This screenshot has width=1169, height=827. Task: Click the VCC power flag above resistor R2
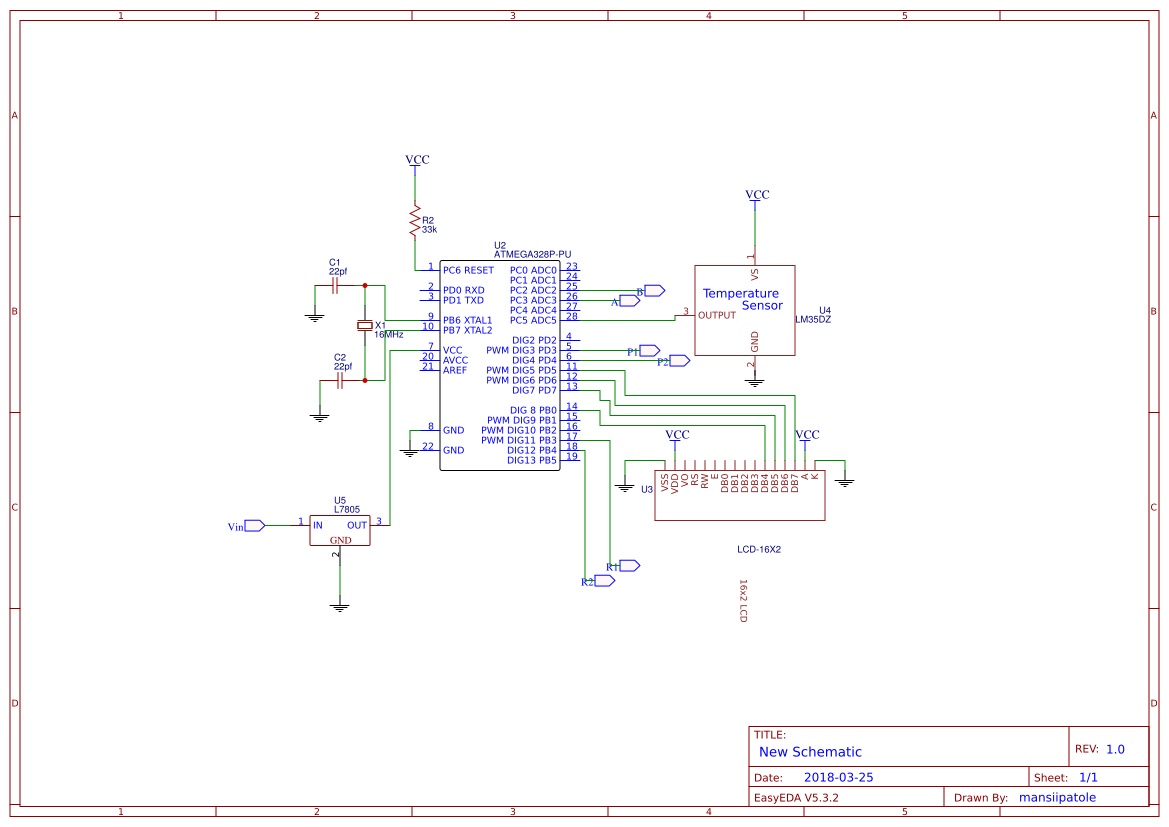tap(416, 160)
